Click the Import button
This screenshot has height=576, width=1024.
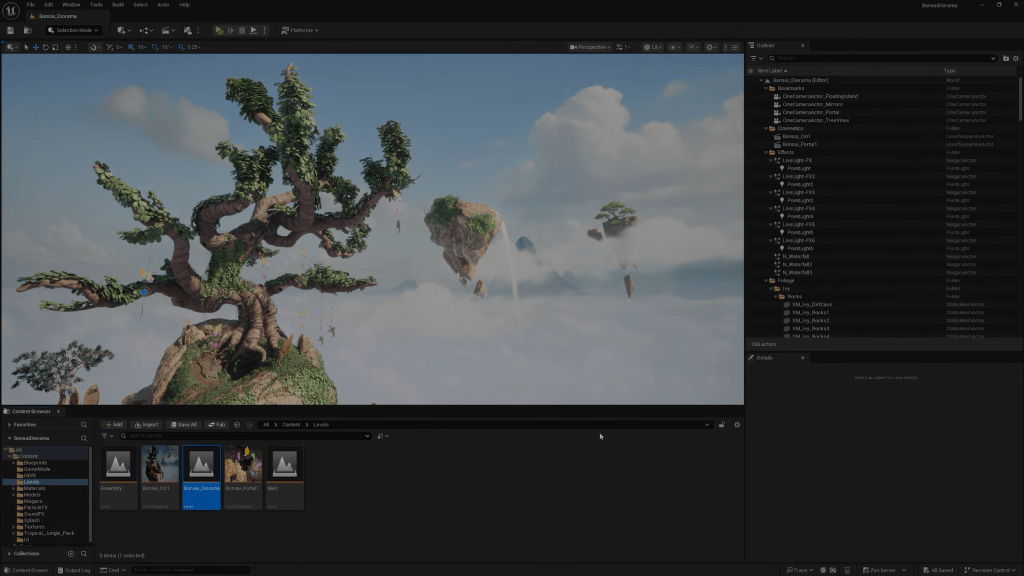coord(146,425)
